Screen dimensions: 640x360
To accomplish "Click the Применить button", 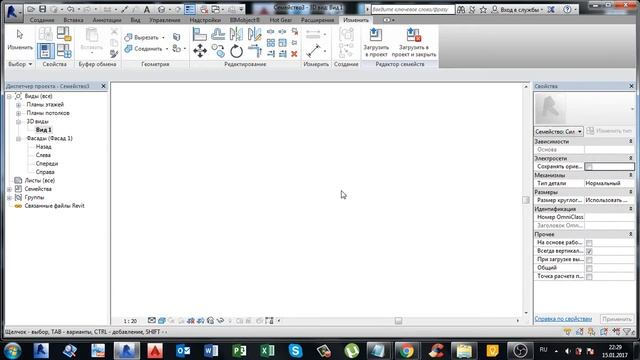I will click(617, 319).
